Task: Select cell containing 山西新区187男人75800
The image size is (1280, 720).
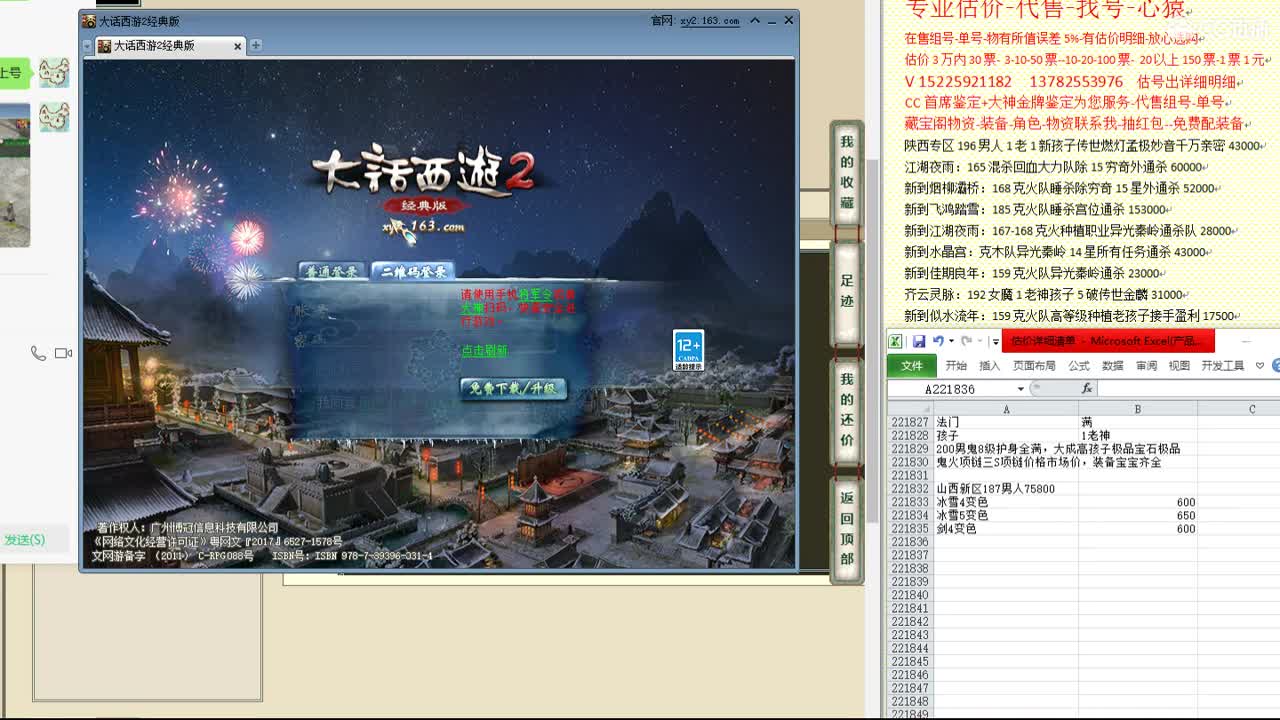Action: click(x=1006, y=489)
